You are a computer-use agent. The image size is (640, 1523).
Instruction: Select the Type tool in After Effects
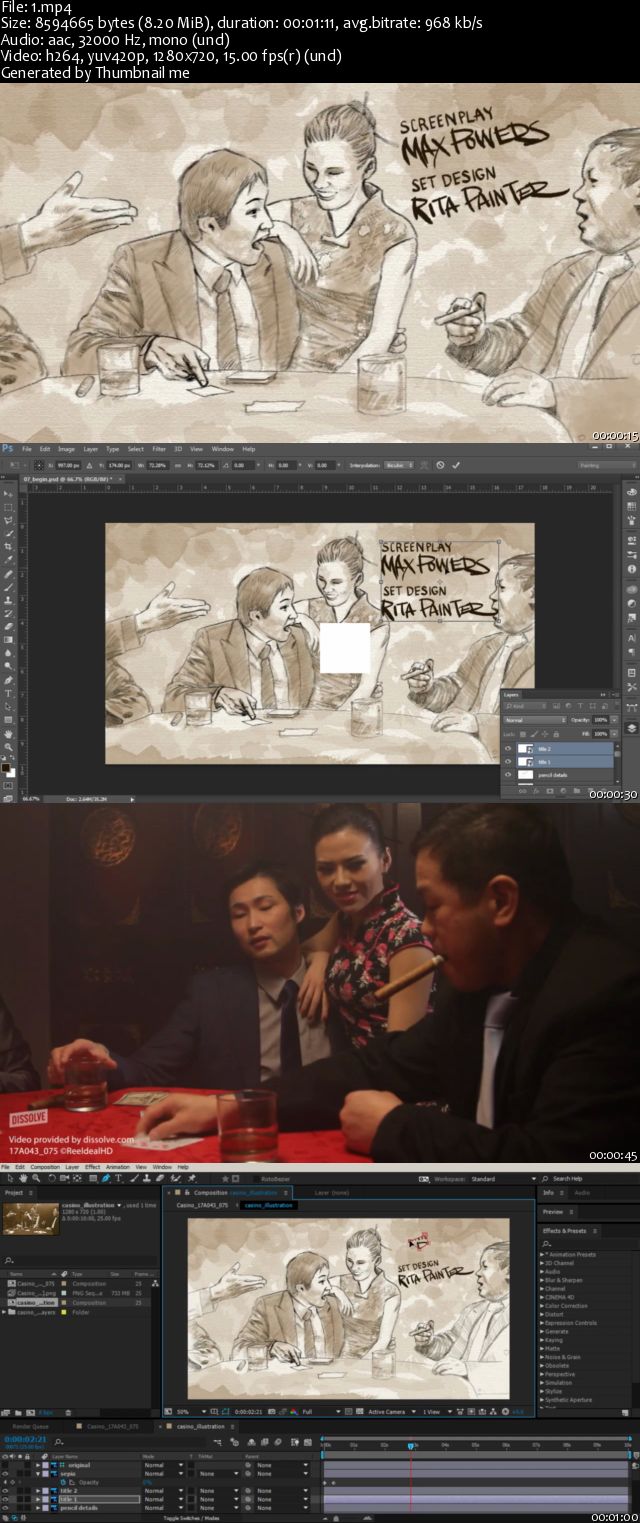[118, 1178]
